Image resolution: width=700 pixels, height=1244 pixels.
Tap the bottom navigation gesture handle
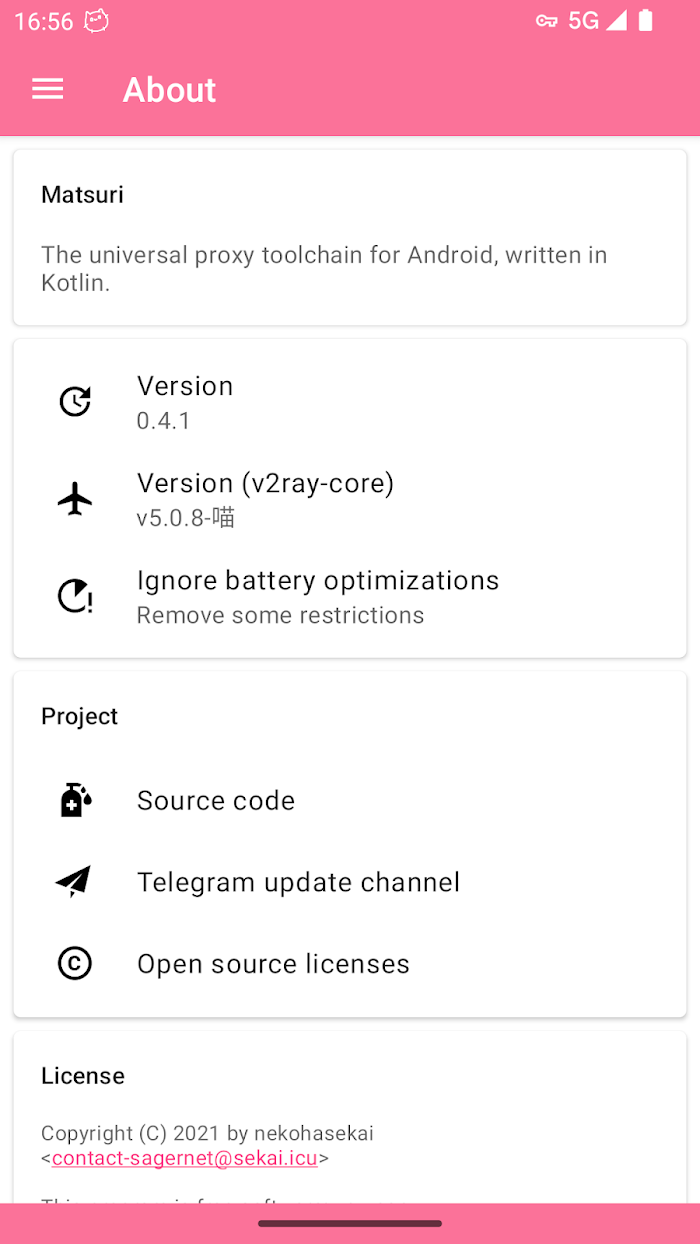pyautogui.click(x=350, y=1223)
